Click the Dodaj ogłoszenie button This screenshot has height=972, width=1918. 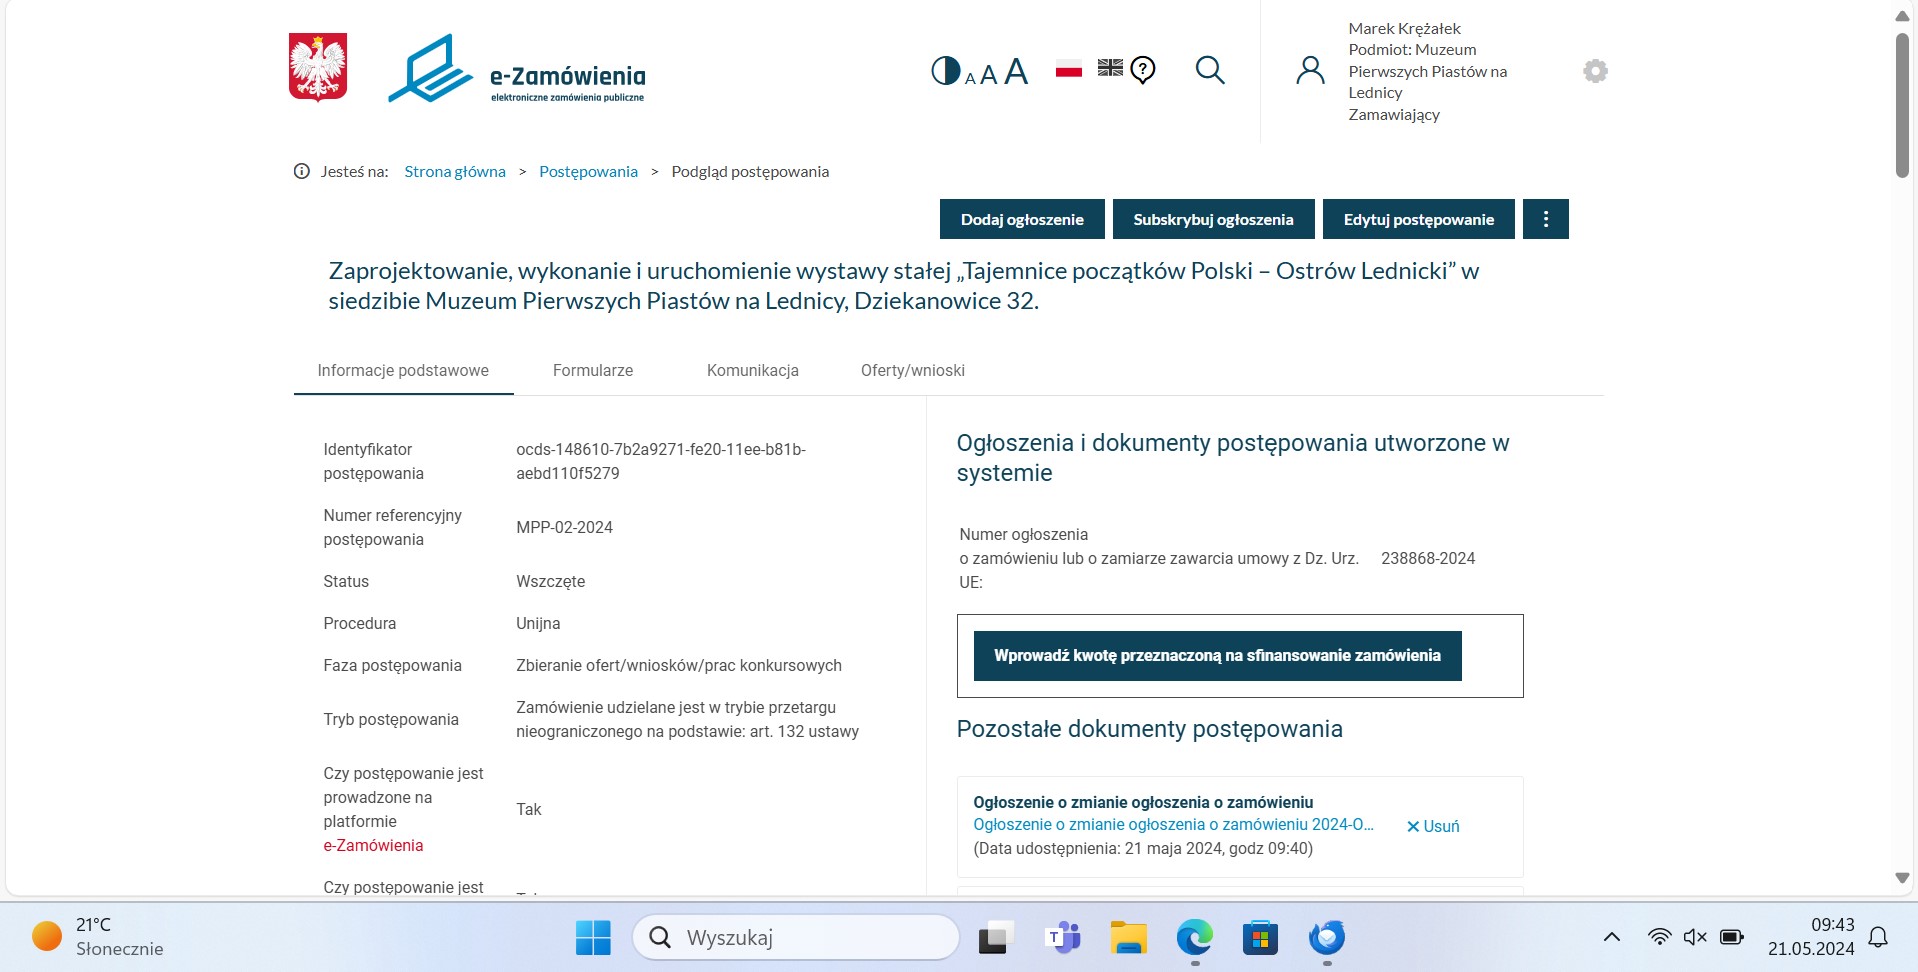(1022, 219)
